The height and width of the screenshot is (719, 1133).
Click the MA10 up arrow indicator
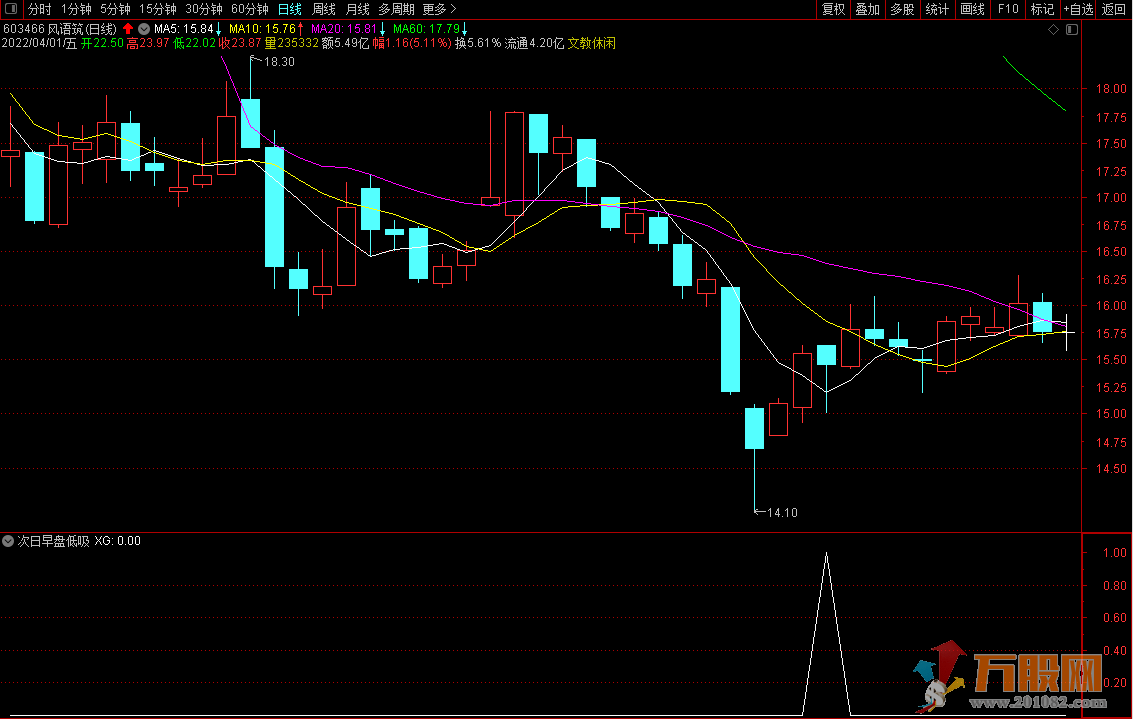point(300,30)
